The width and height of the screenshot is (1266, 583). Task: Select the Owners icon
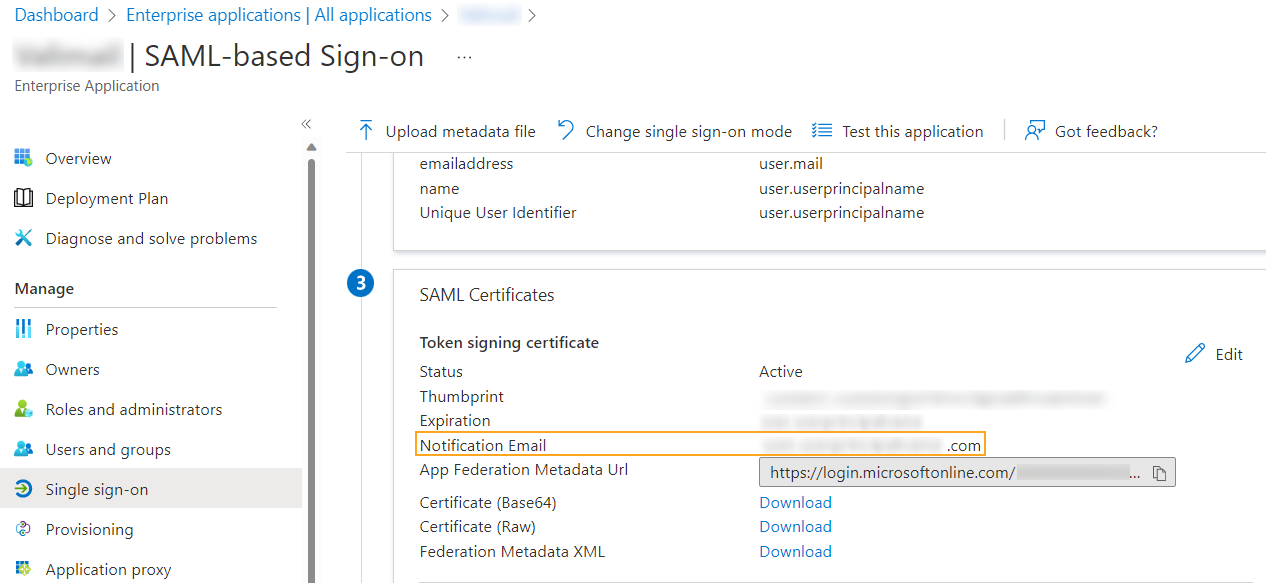pyautogui.click(x=23, y=368)
